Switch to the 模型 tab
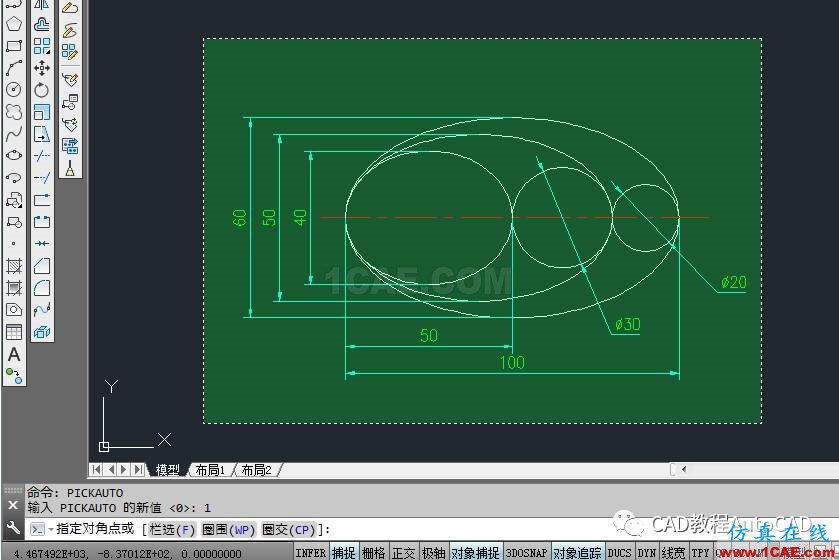Image resolution: width=839 pixels, height=560 pixels. pos(167,470)
